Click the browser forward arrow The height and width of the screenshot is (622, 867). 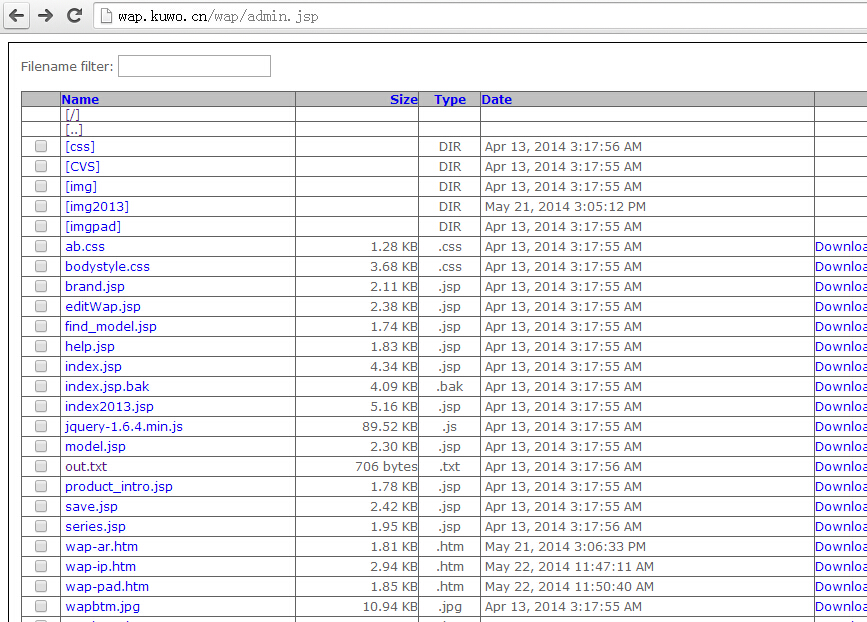45,15
